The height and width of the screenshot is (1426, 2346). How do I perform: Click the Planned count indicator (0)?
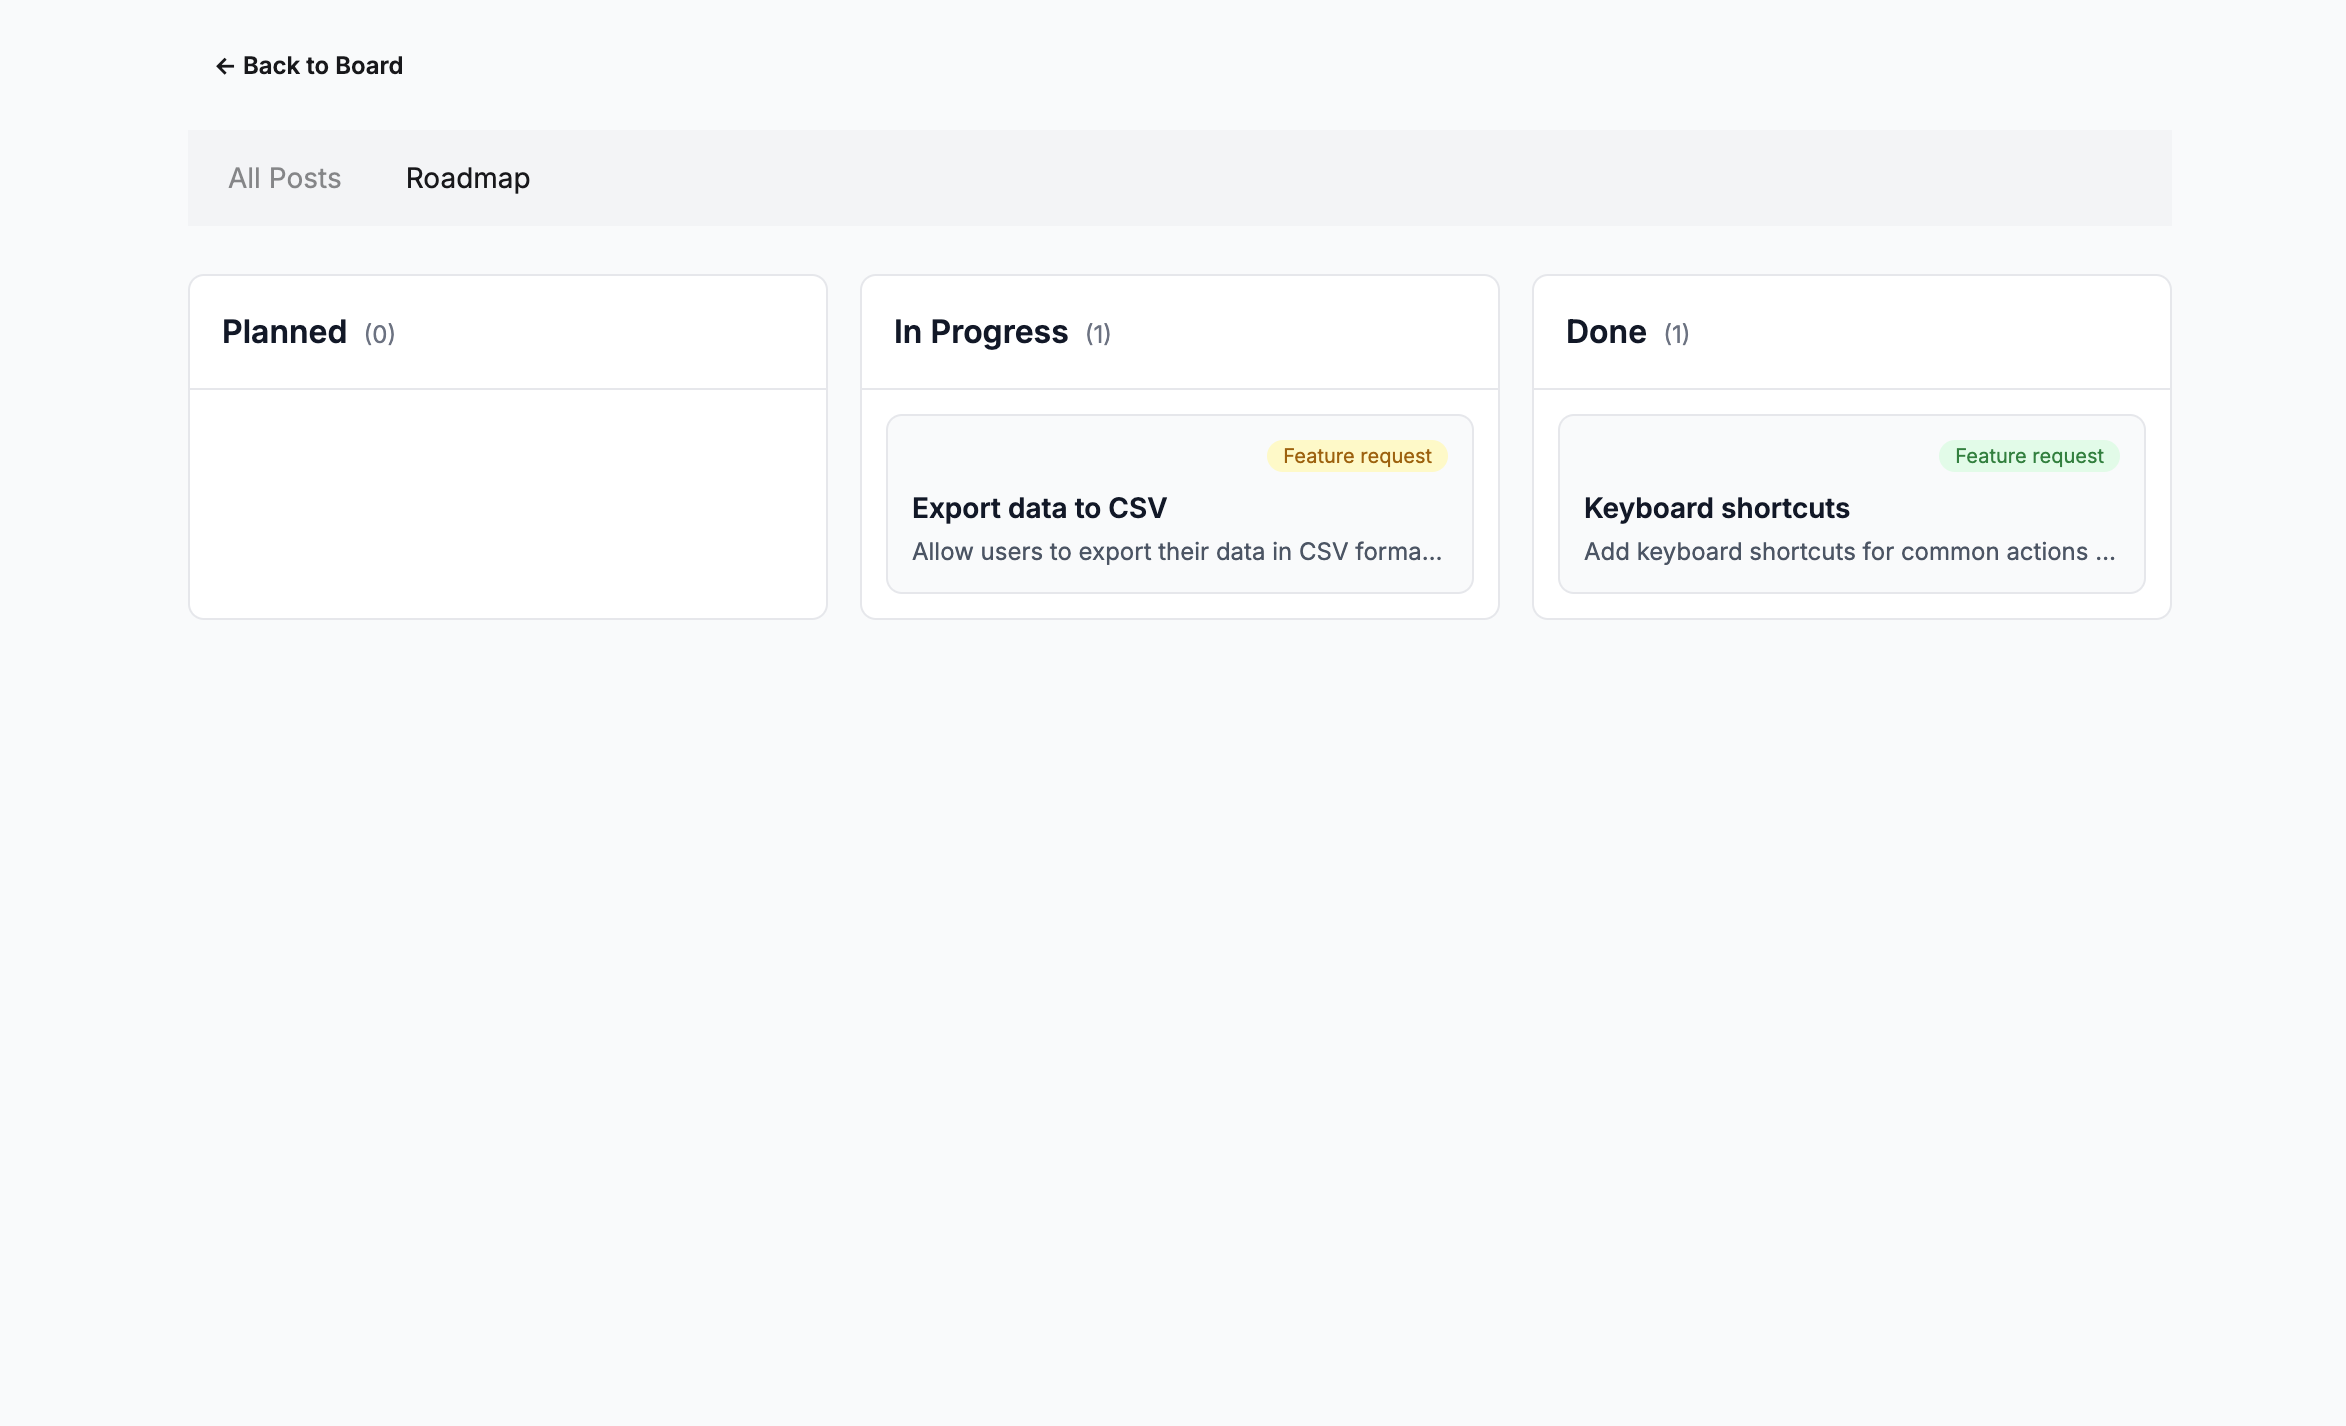pos(379,334)
